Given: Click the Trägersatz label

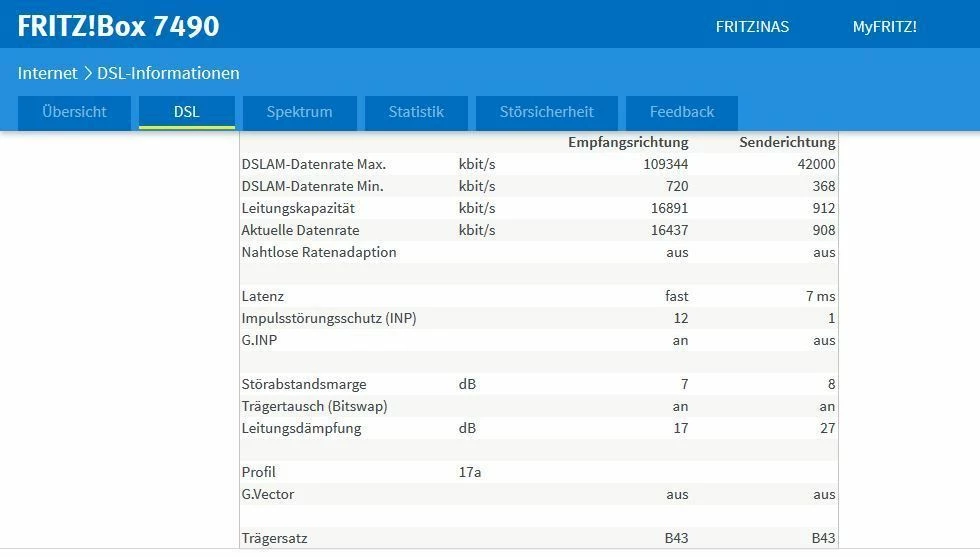Looking at the screenshot, I should point(274,538).
